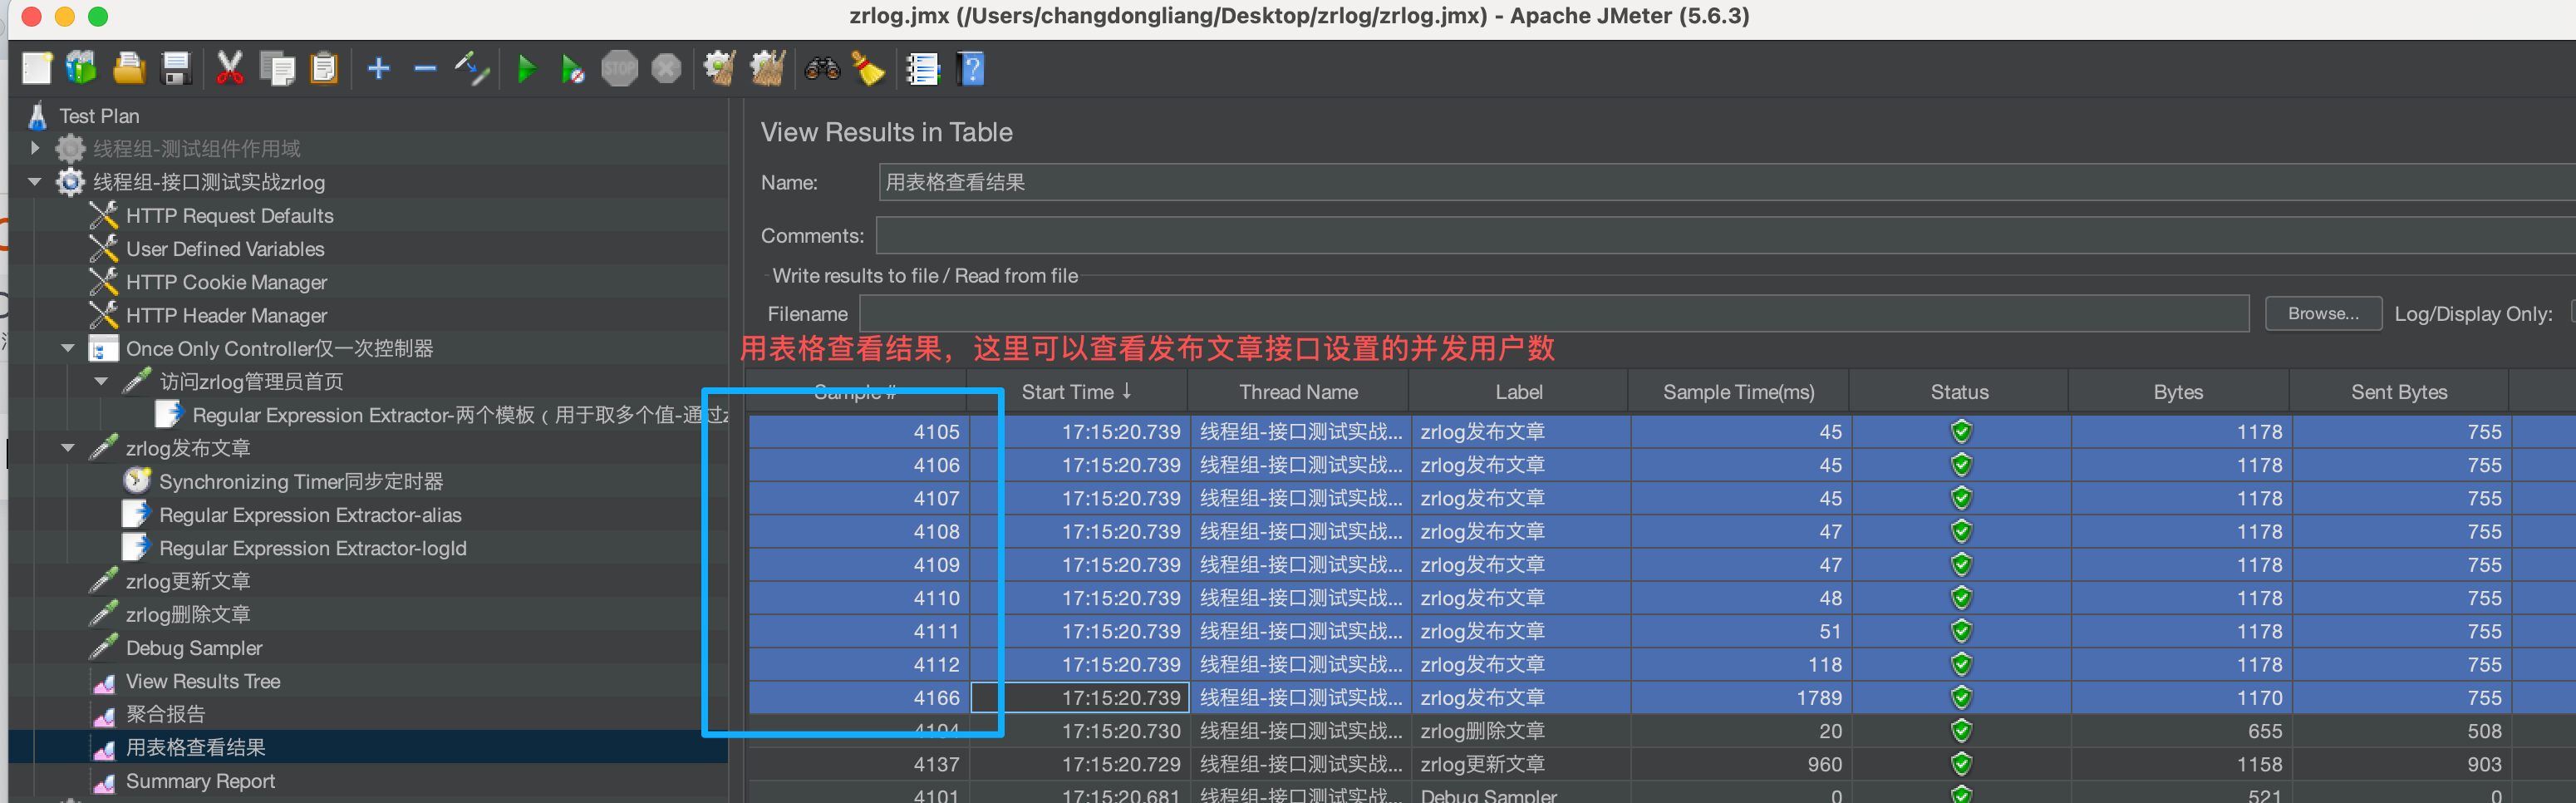2576x803 pixels.
Task: Collapse the zrlog发布文章 sampler node
Action: (x=68, y=448)
